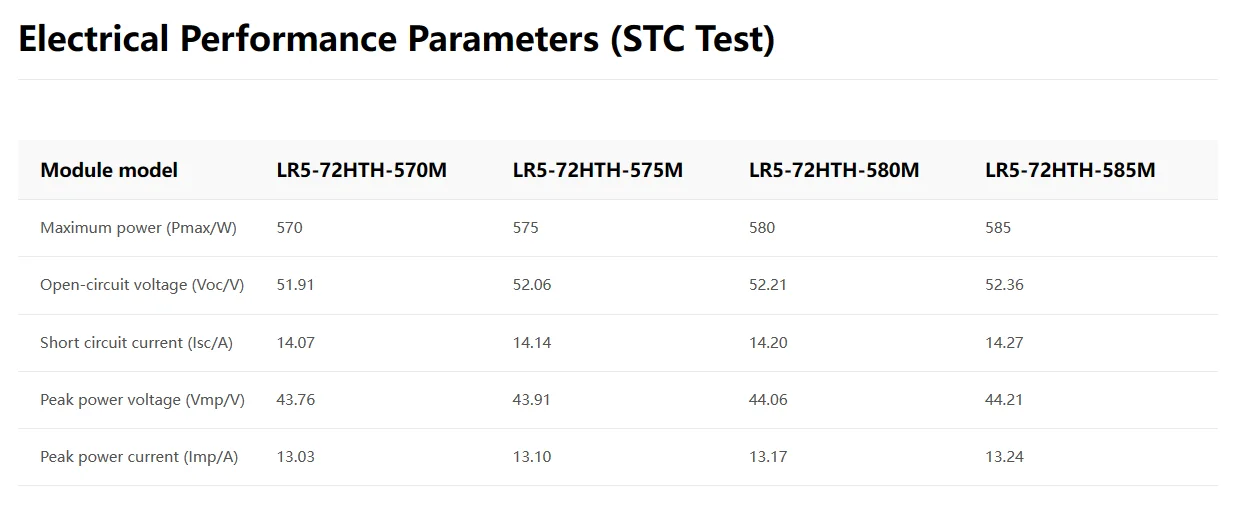The width and height of the screenshot is (1241, 529).
Task: Click the Short circuit current (Isc/A) label
Action: click(x=136, y=343)
